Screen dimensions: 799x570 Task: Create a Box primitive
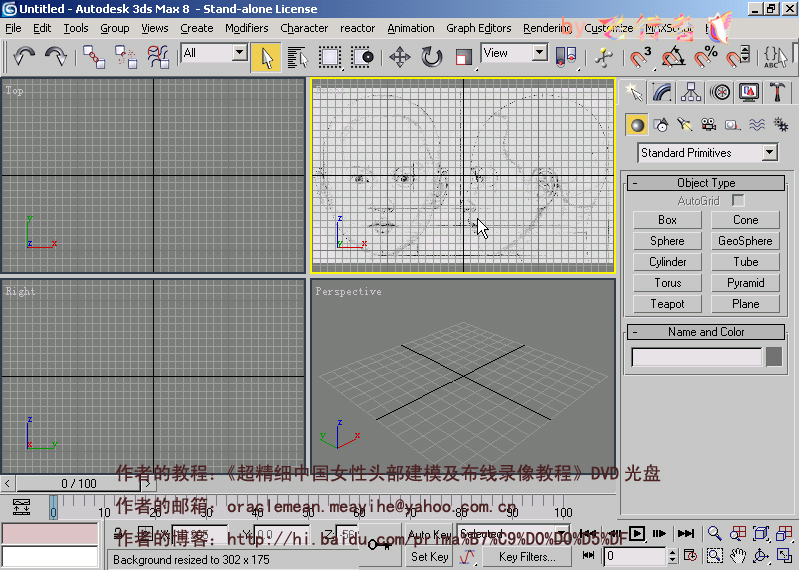point(667,220)
